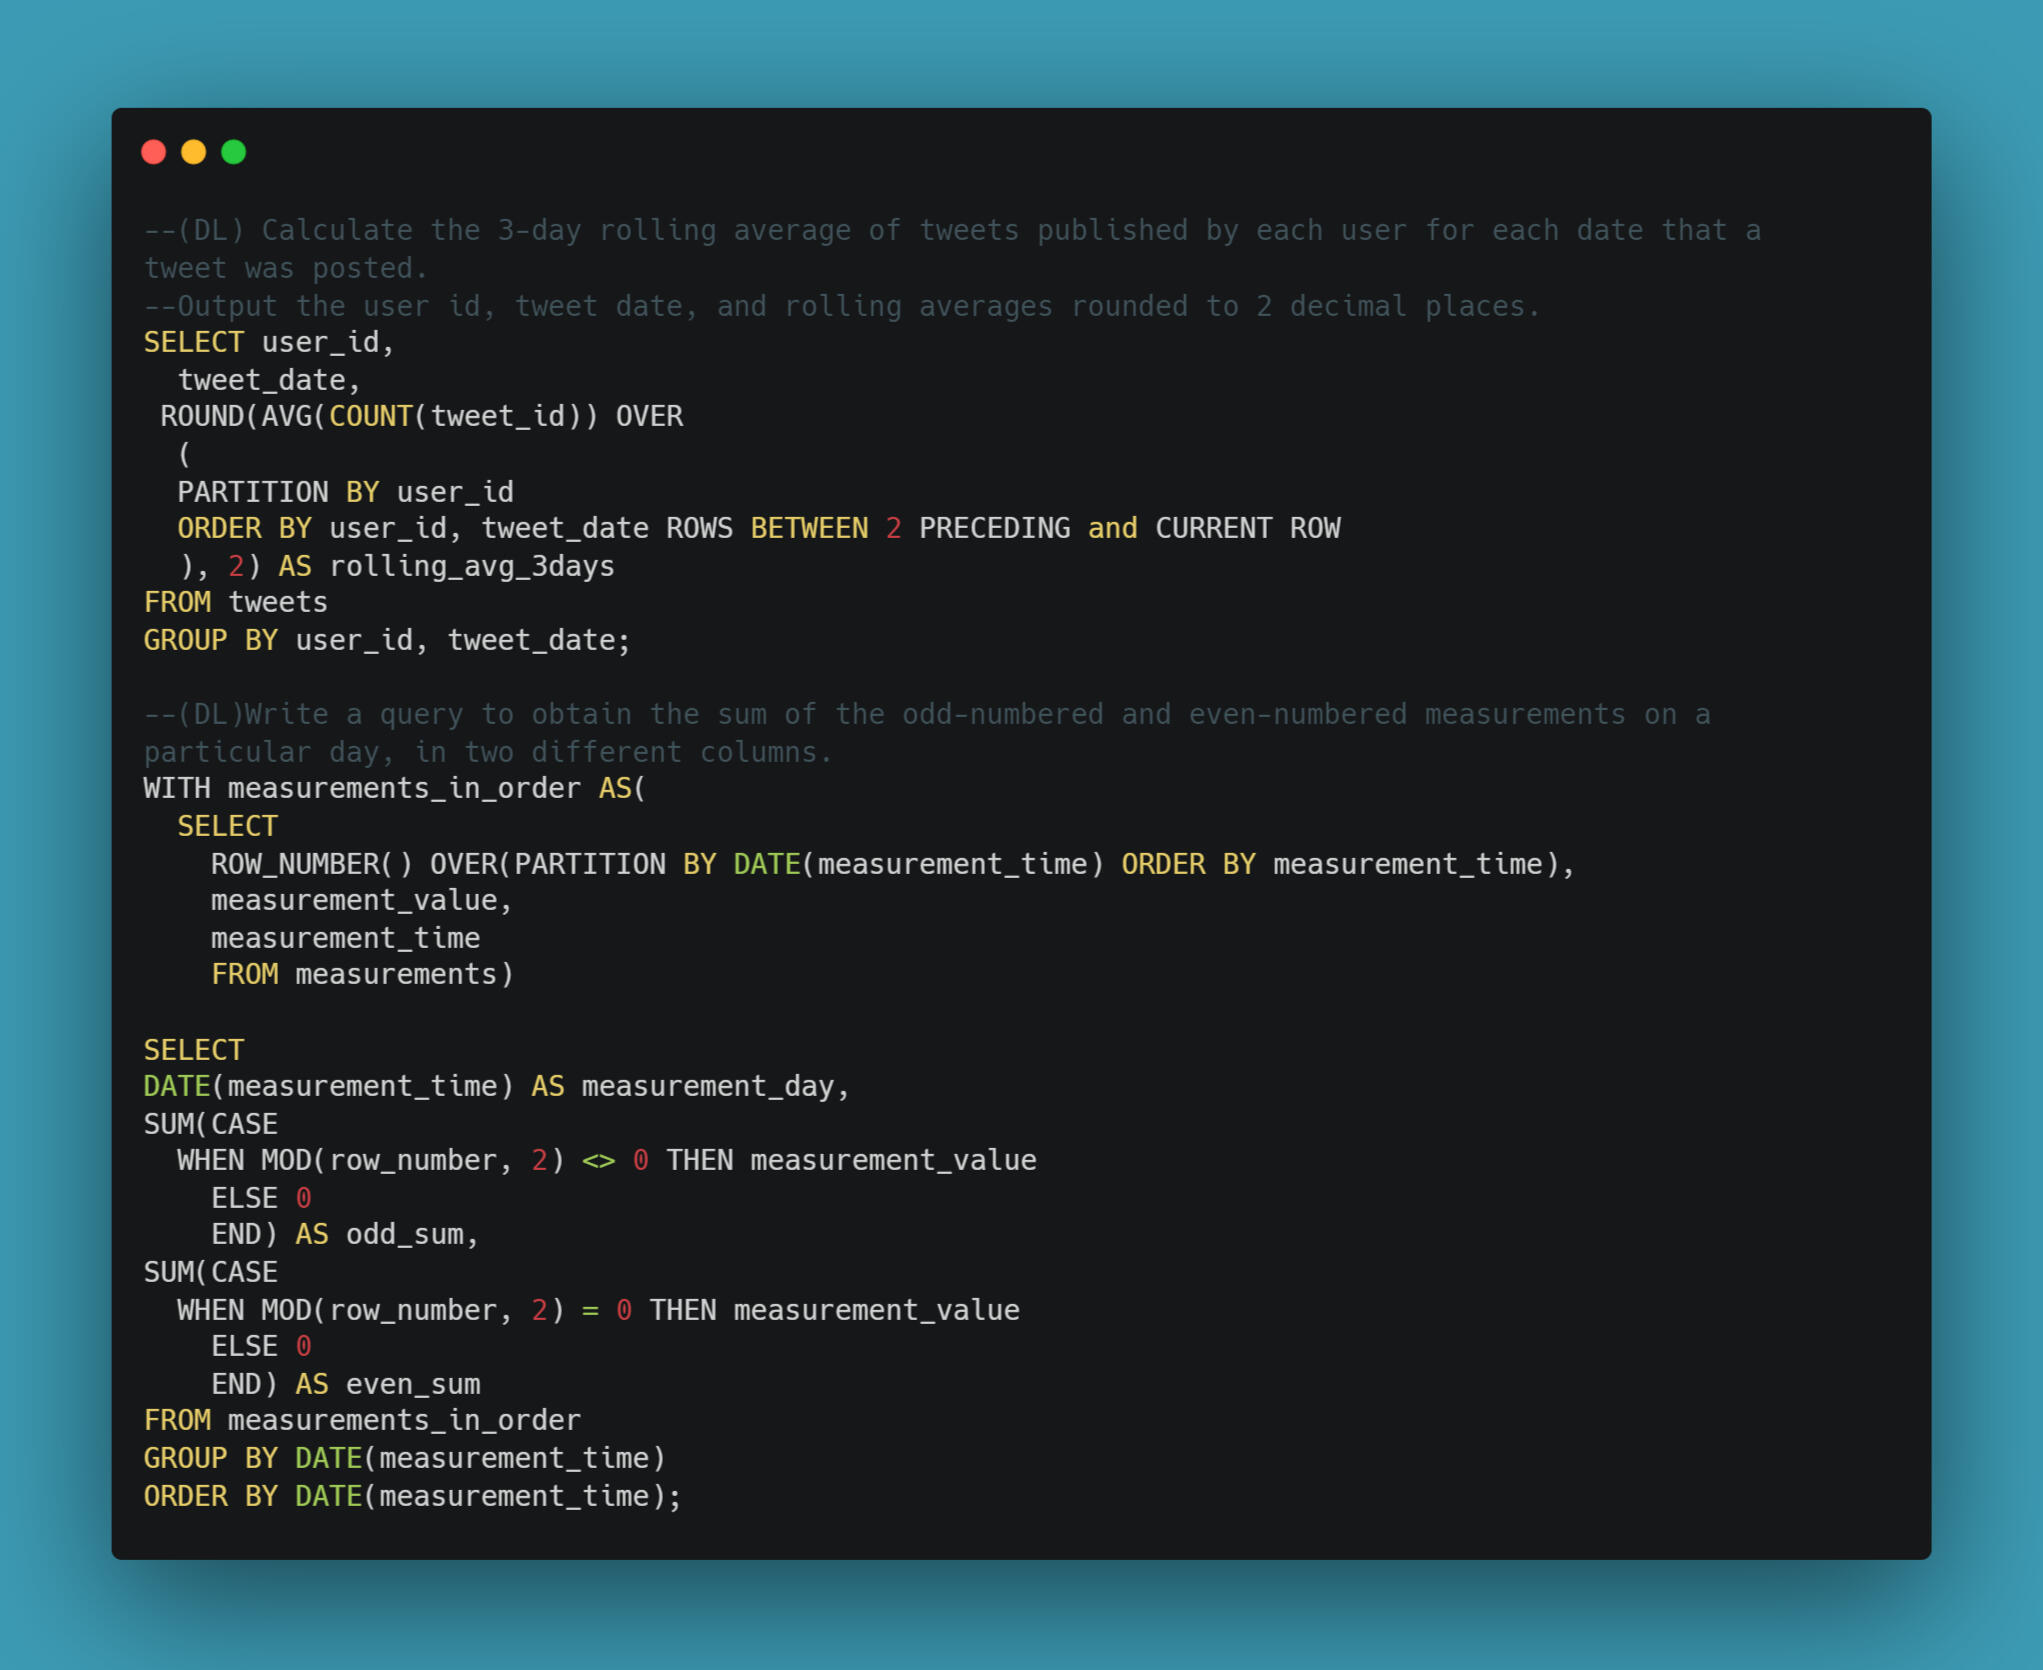Click the WITH measurements_in_order text
The image size is (2043, 1670).
click(x=361, y=788)
